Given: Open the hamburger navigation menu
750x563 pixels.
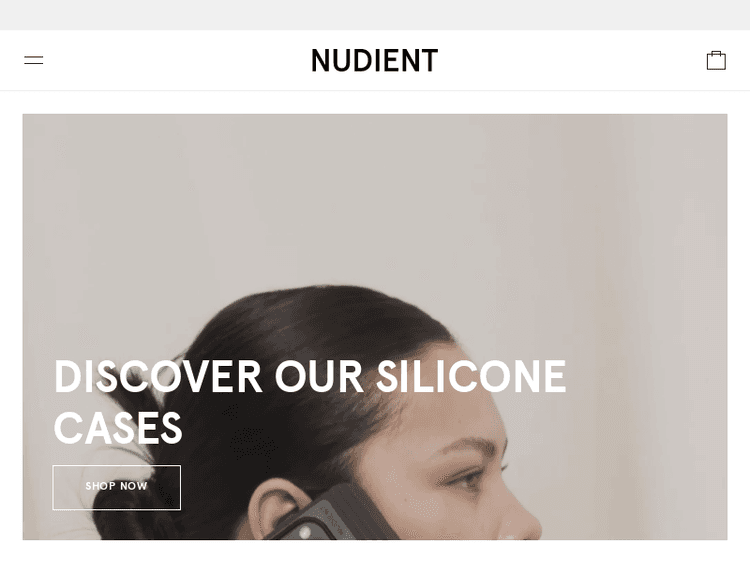Looking at the screenshot, I should point(33,60).
